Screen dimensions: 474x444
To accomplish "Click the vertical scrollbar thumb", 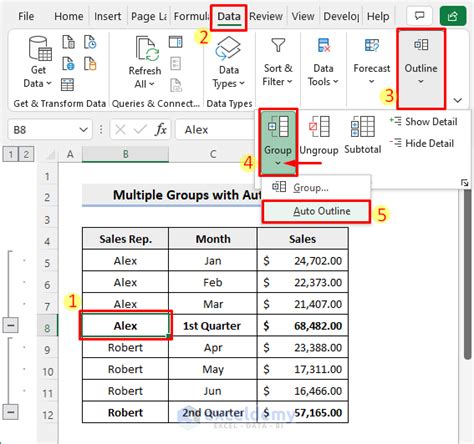I will (x=468, y=273).
